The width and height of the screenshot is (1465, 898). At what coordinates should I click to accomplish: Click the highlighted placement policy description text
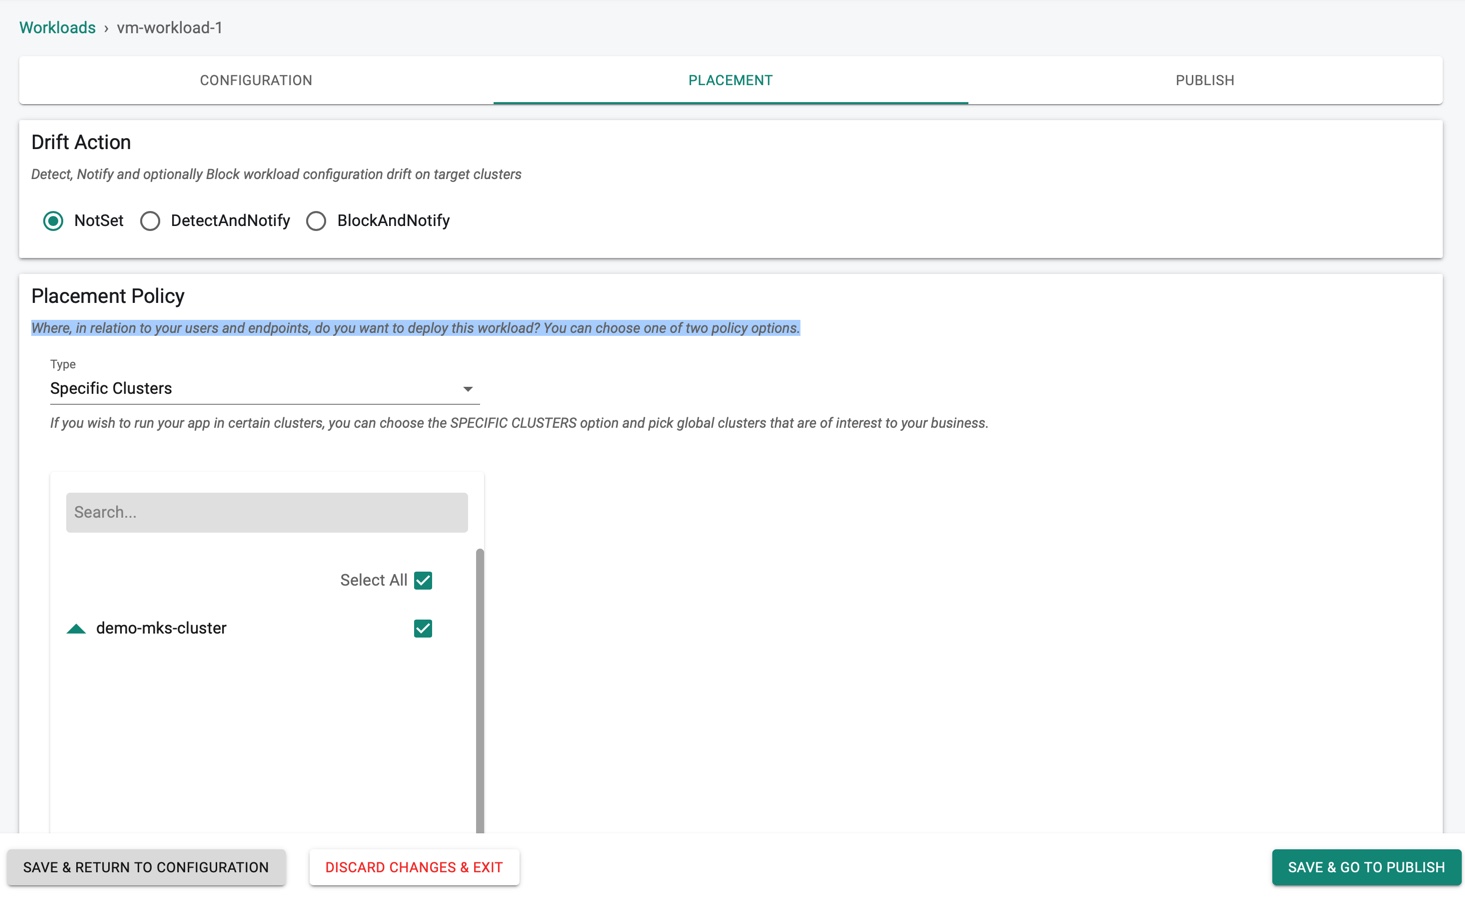[x=416, y=328]
